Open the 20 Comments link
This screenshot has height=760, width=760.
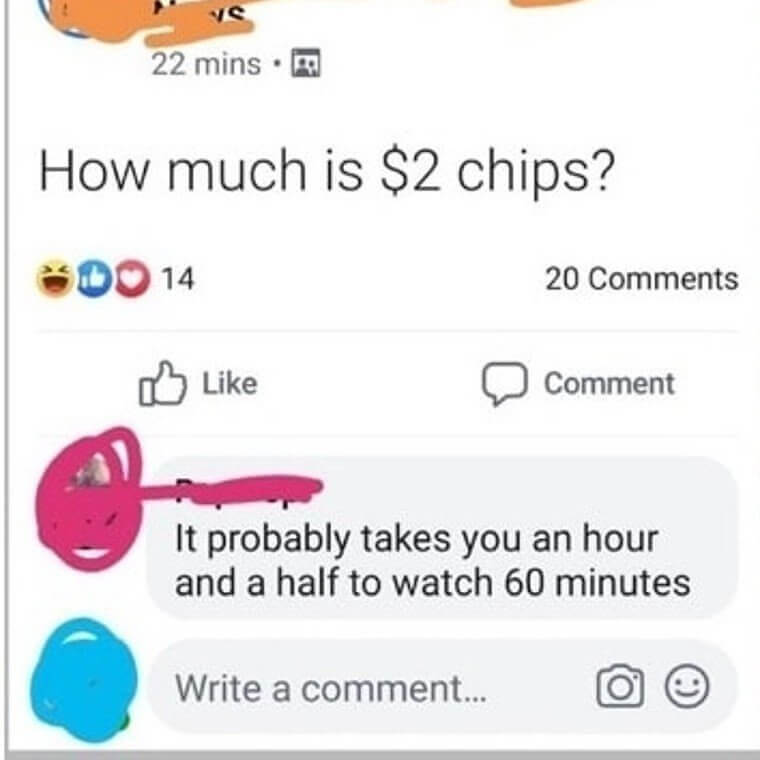[642, 279]
